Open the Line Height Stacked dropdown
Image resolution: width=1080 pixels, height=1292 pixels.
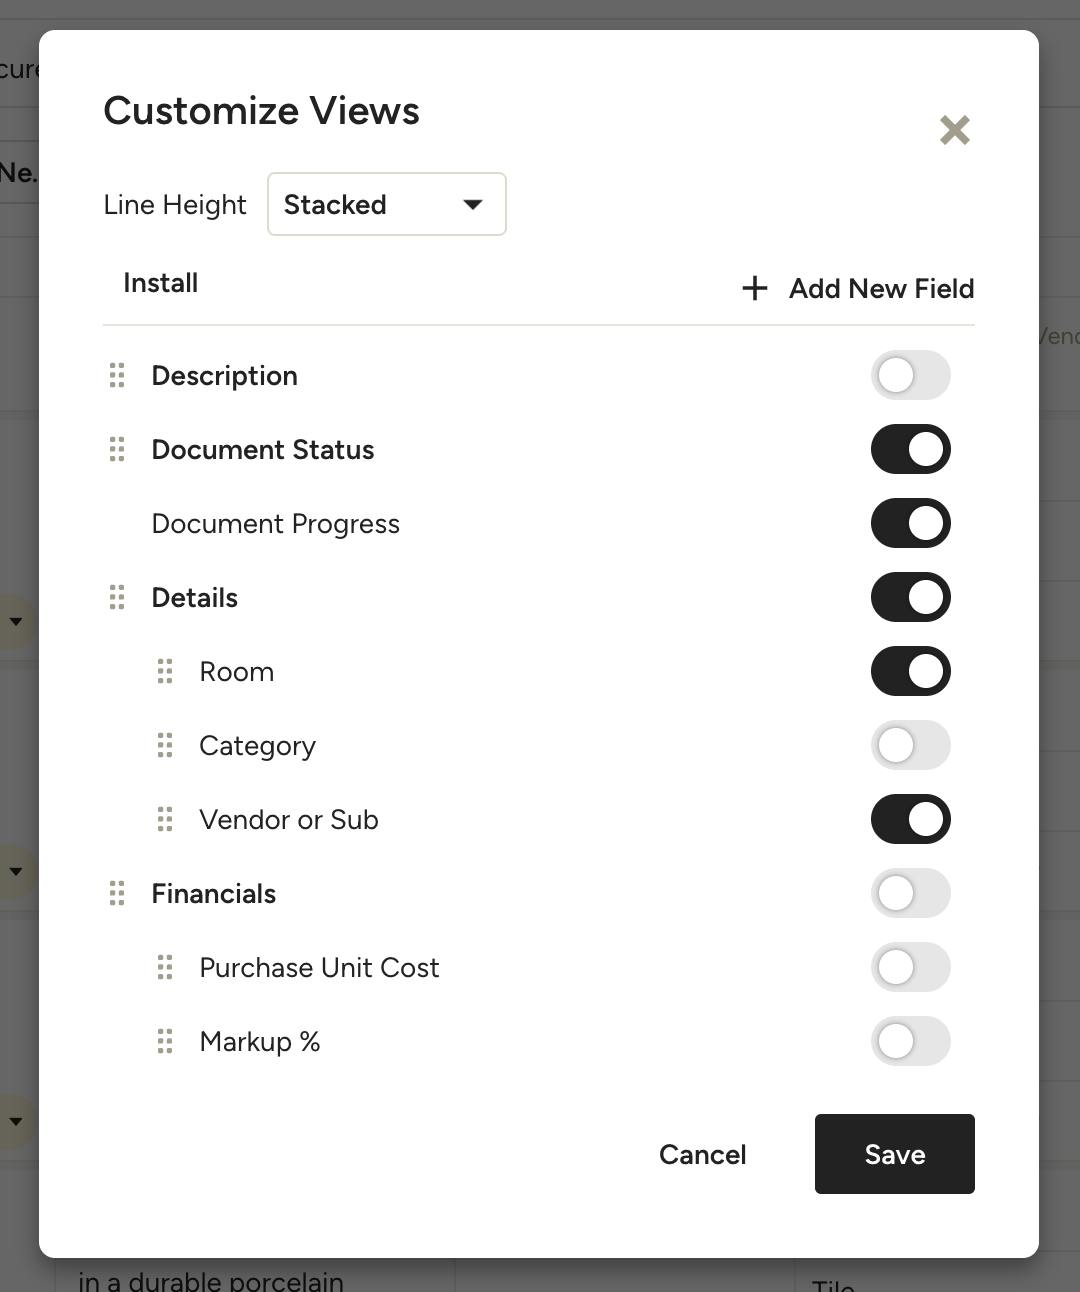point(387,204)
